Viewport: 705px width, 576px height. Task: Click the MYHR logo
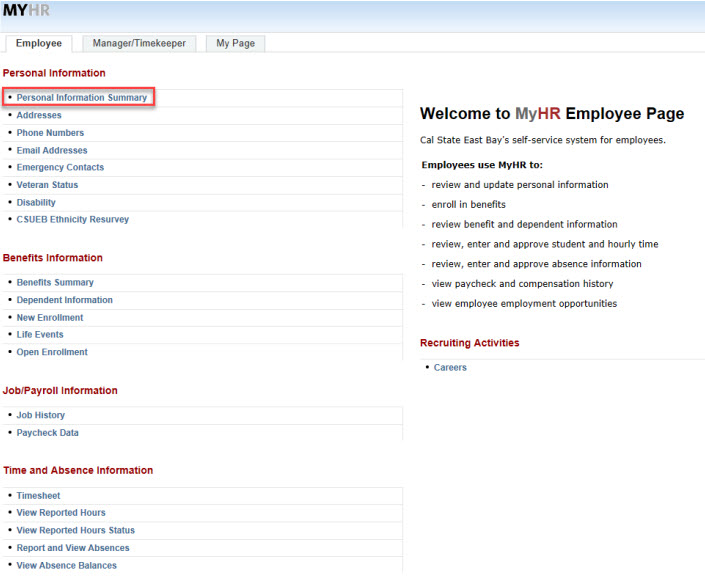26,10
